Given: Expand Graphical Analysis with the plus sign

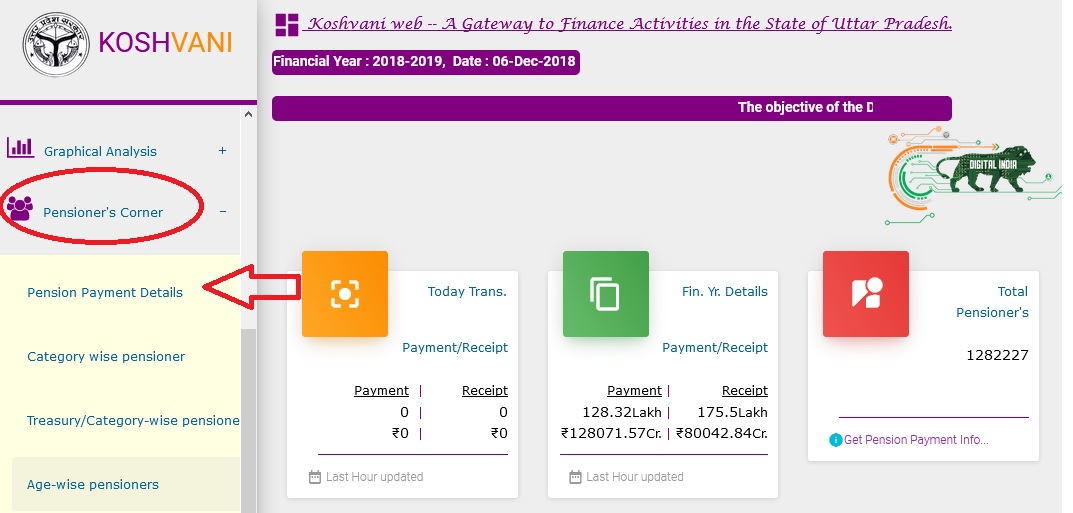Looking at the screenshot, I should point(223,151).
